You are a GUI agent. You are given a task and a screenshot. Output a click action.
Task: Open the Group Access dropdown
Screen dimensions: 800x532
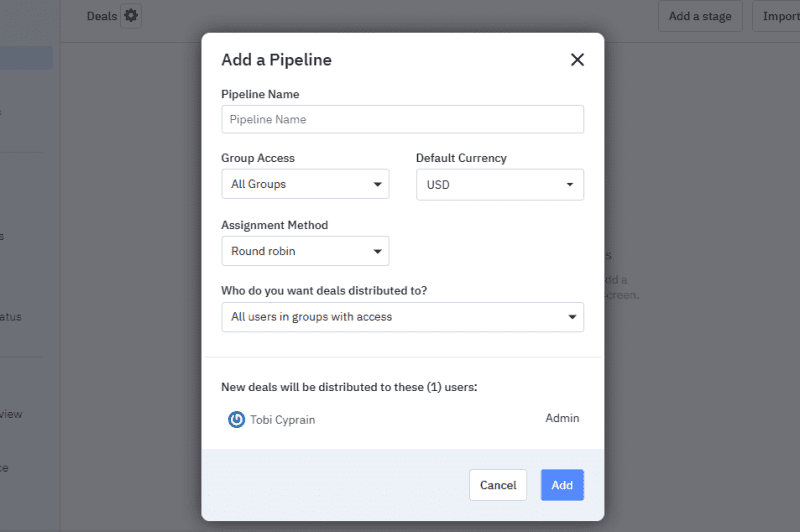[x=305, y=184]
